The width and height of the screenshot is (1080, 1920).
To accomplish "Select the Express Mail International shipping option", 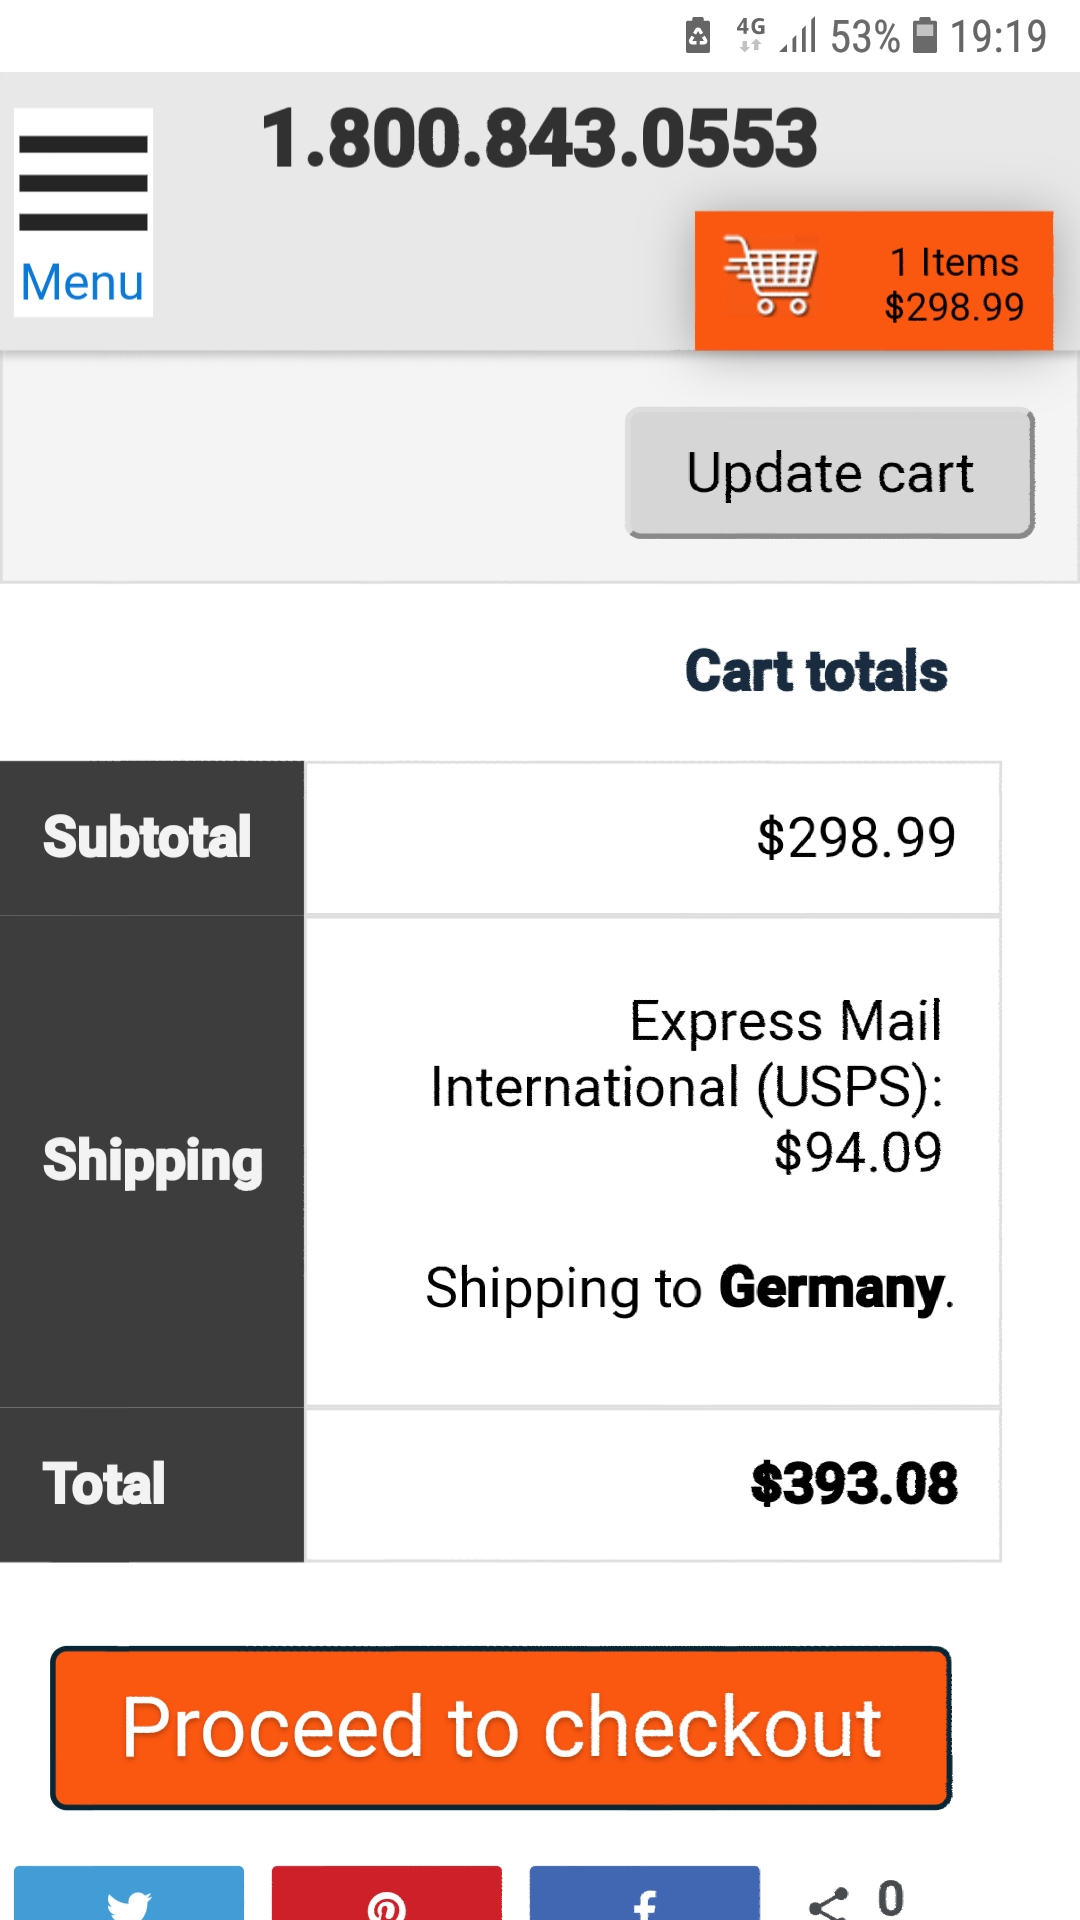I will (x=687, y=1086).
